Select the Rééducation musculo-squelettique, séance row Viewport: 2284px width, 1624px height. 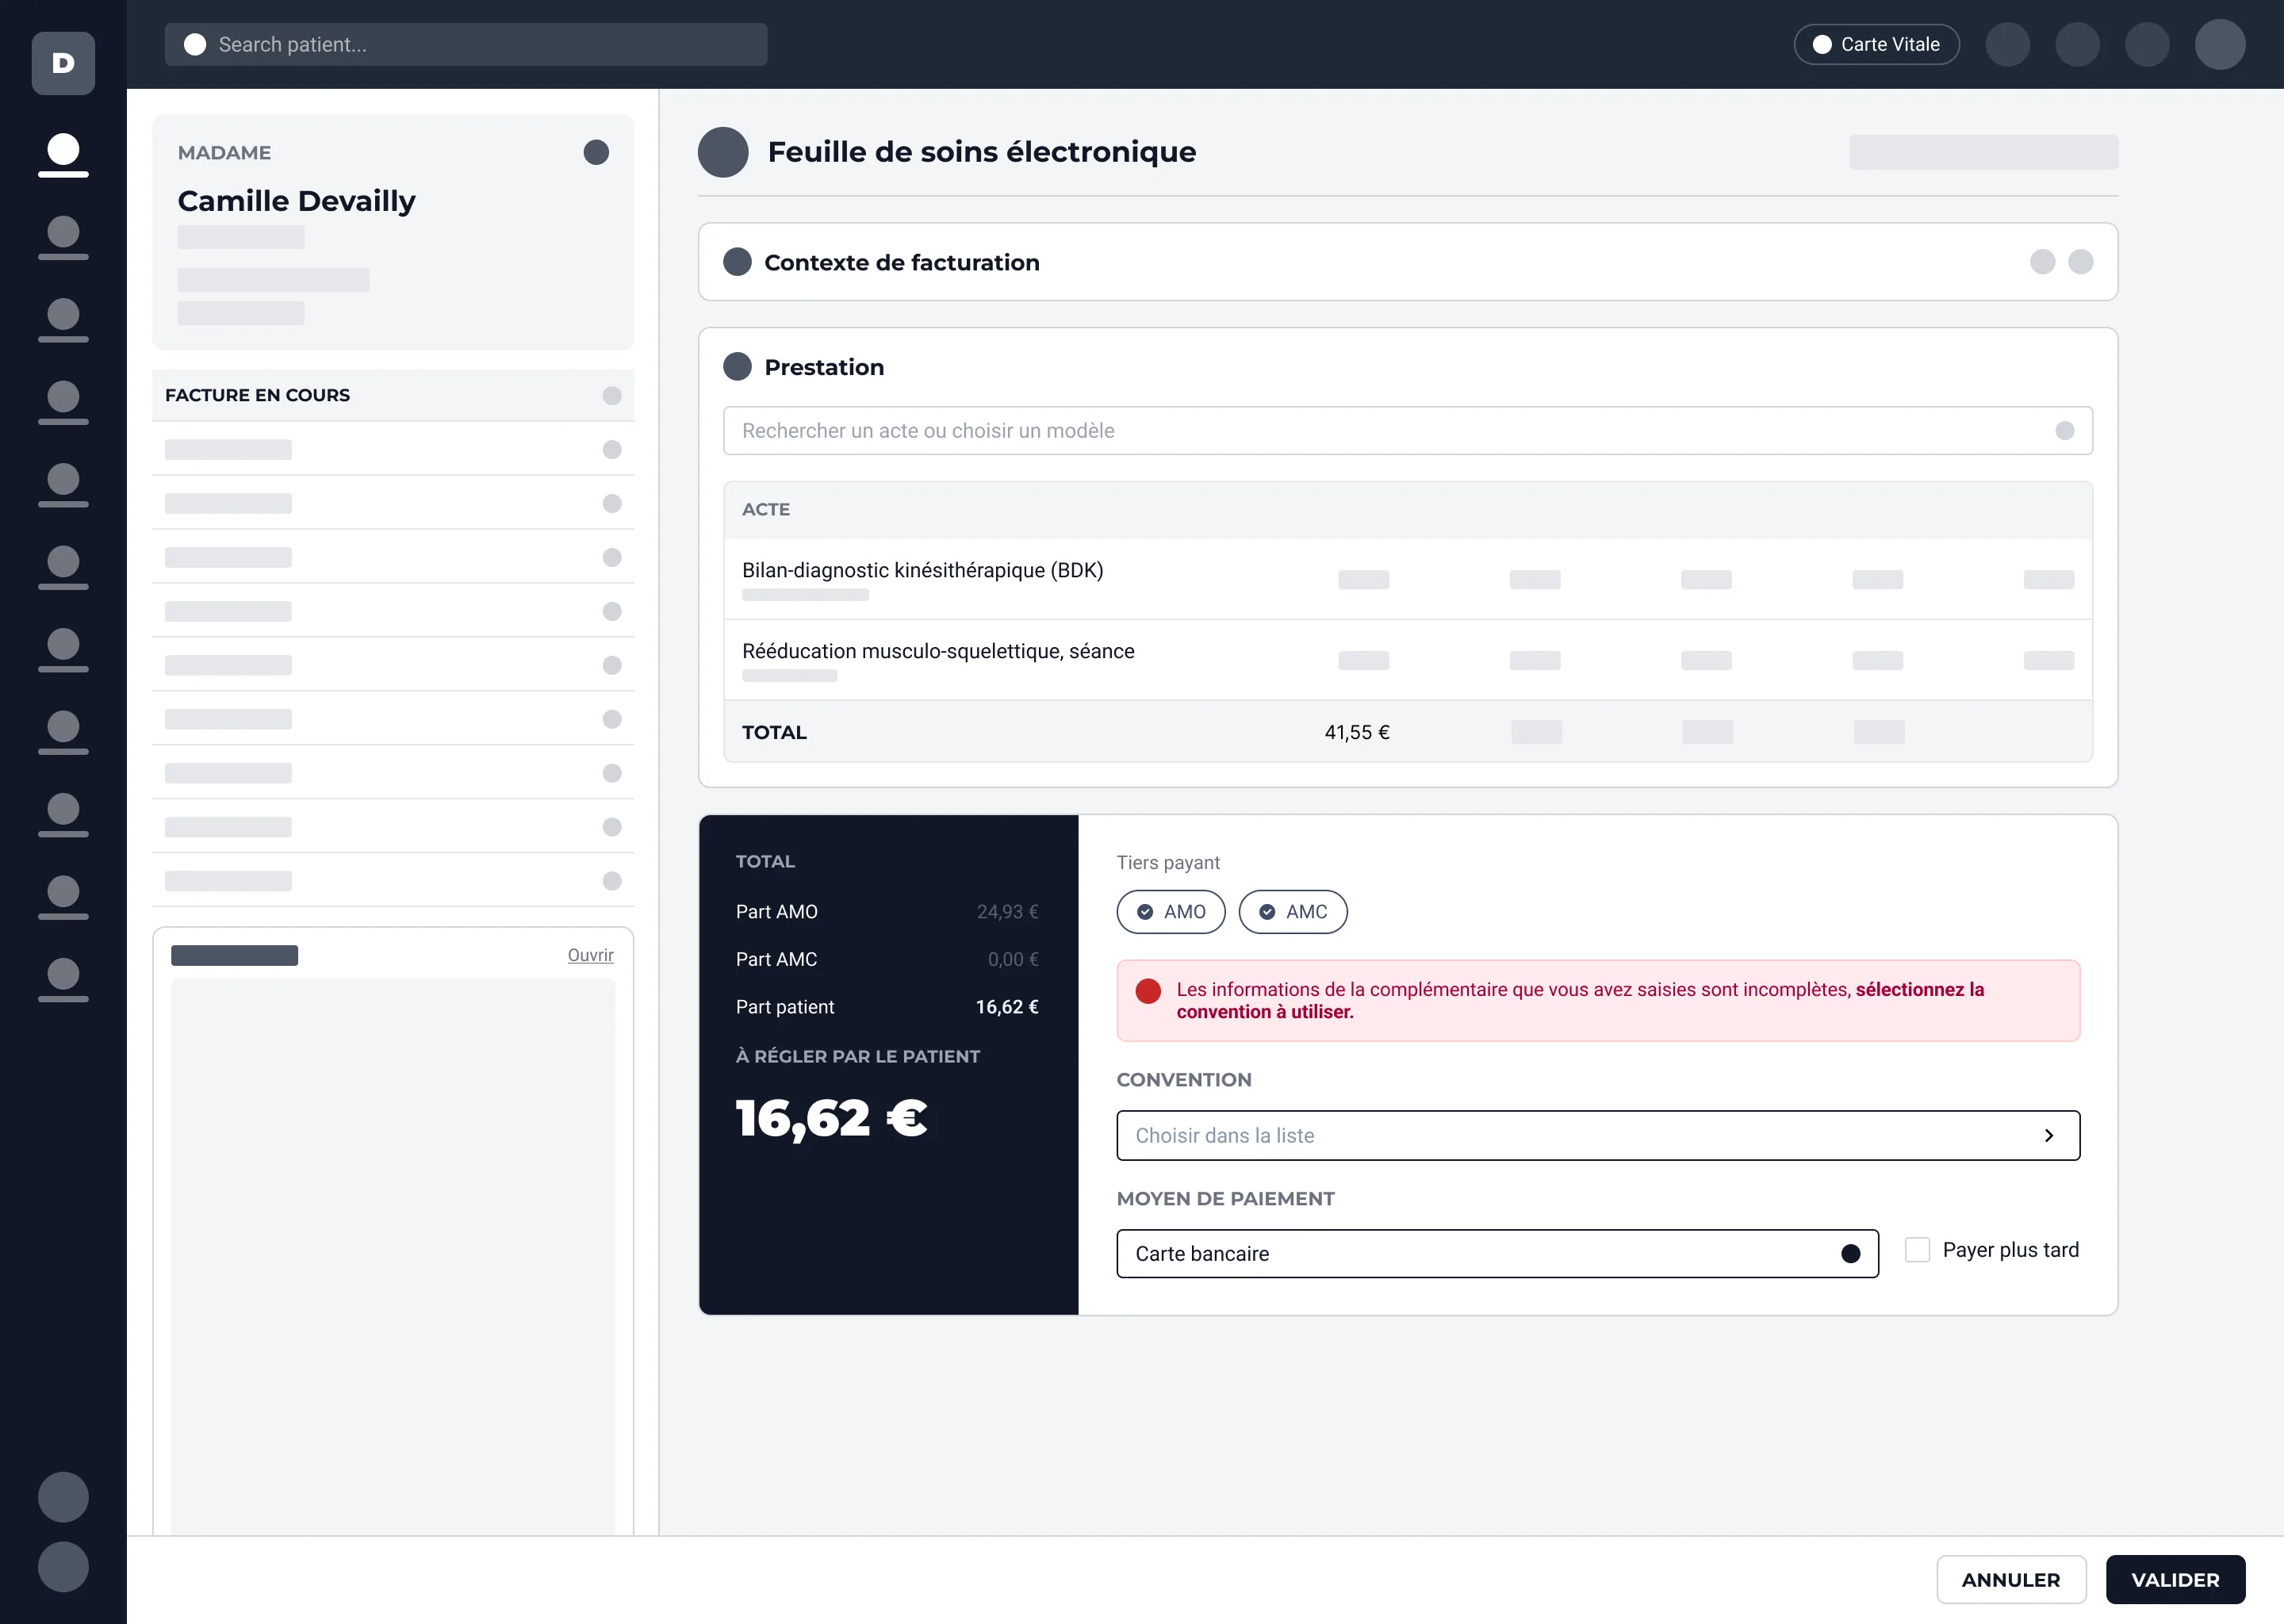(x=1407, y=660)
